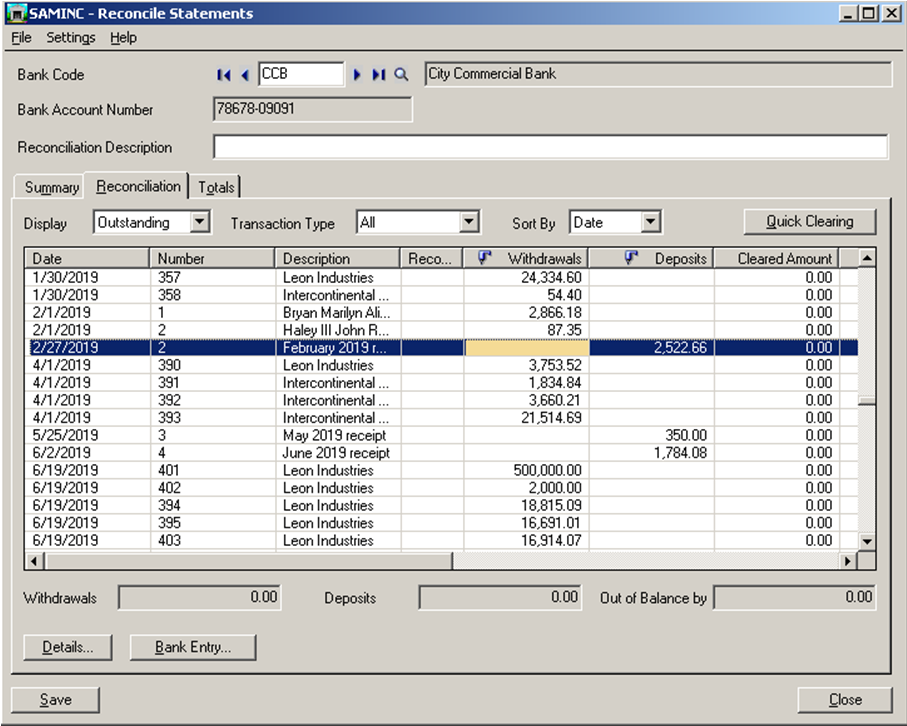Go to first bank code record
This screenshot has width=907, height=726.
click(x=224, y=75)
